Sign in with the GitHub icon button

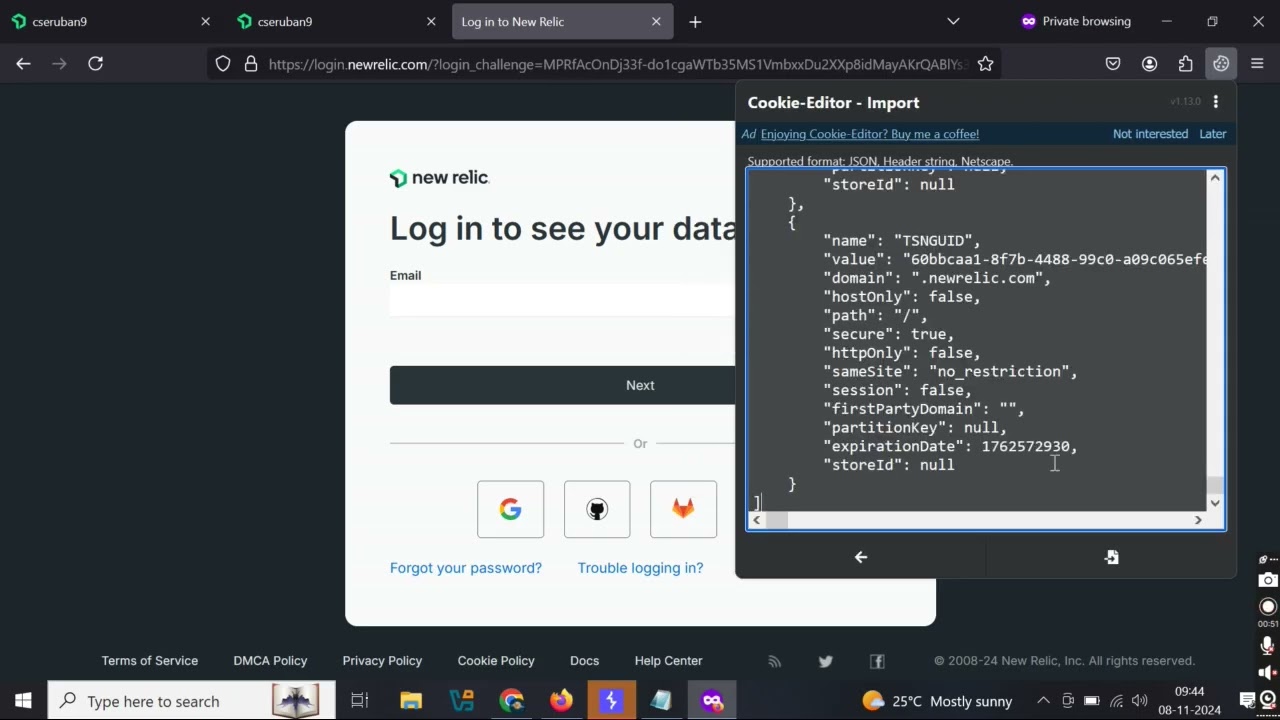point(597,509)
